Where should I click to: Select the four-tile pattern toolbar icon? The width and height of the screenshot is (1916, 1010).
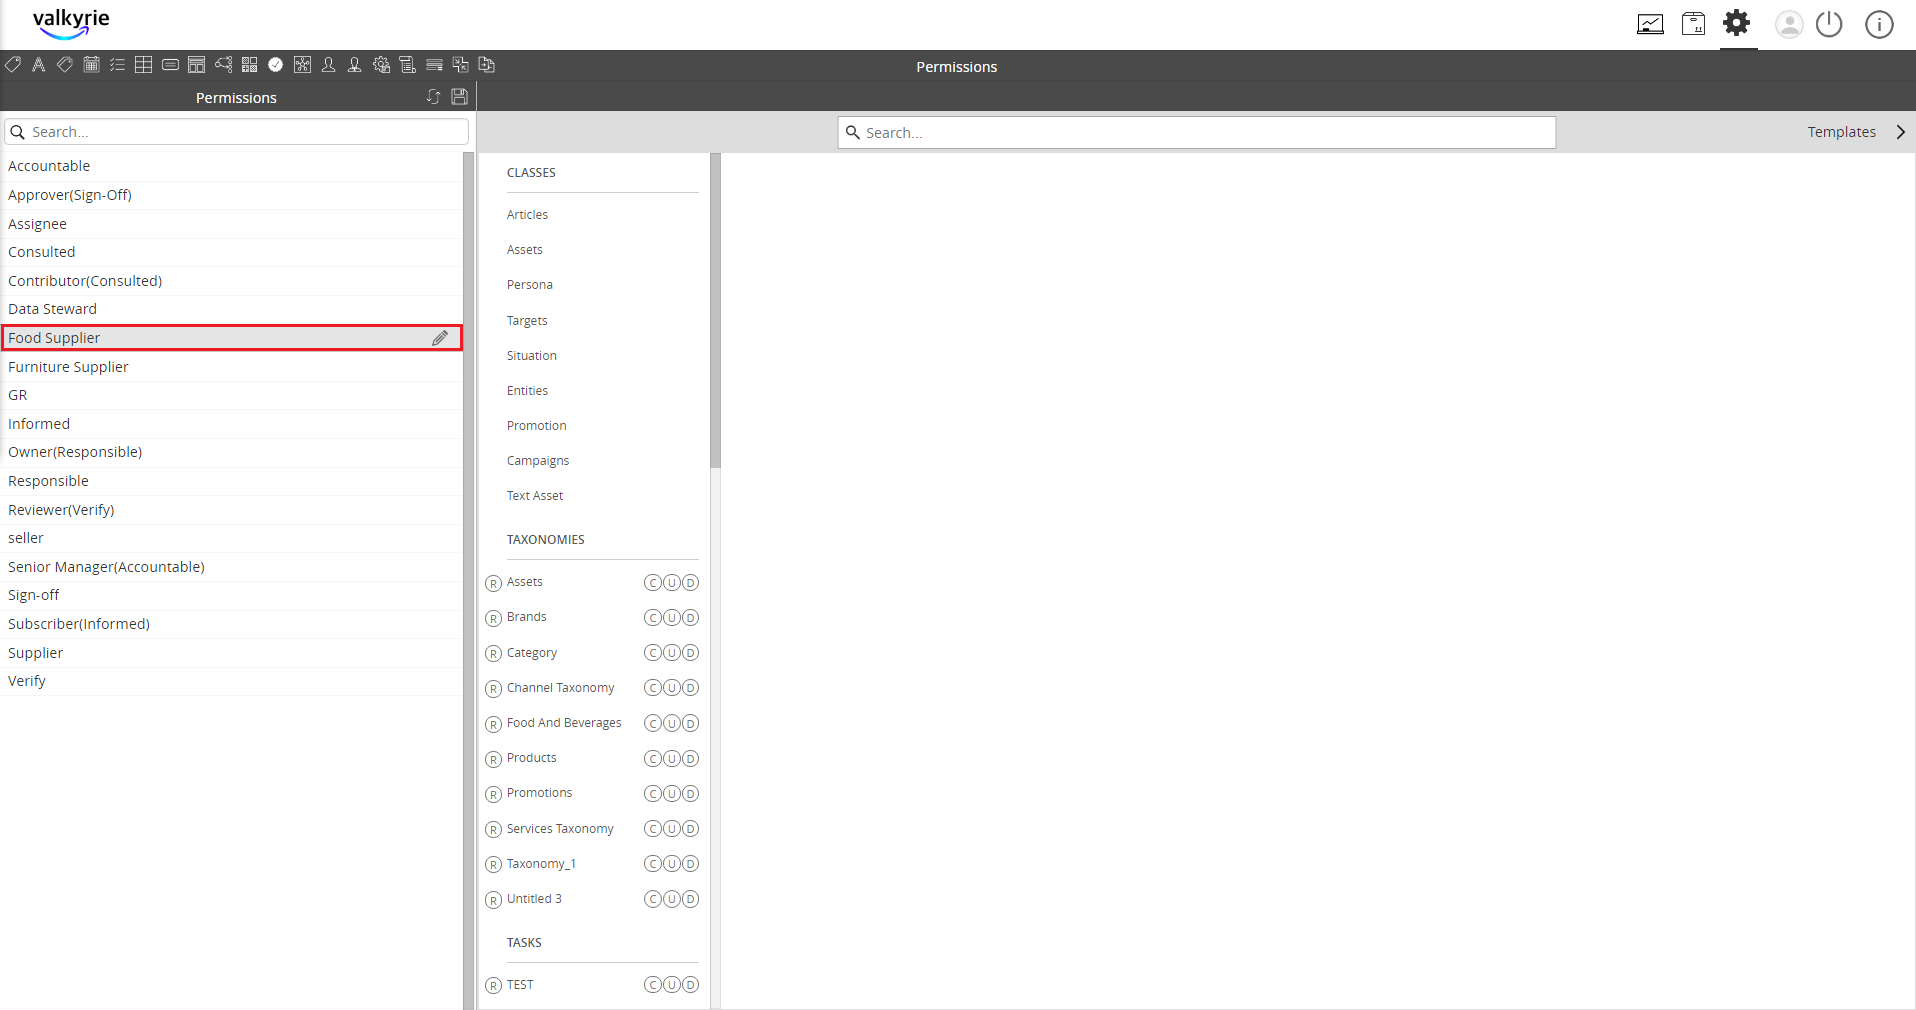tap(250, 65)
